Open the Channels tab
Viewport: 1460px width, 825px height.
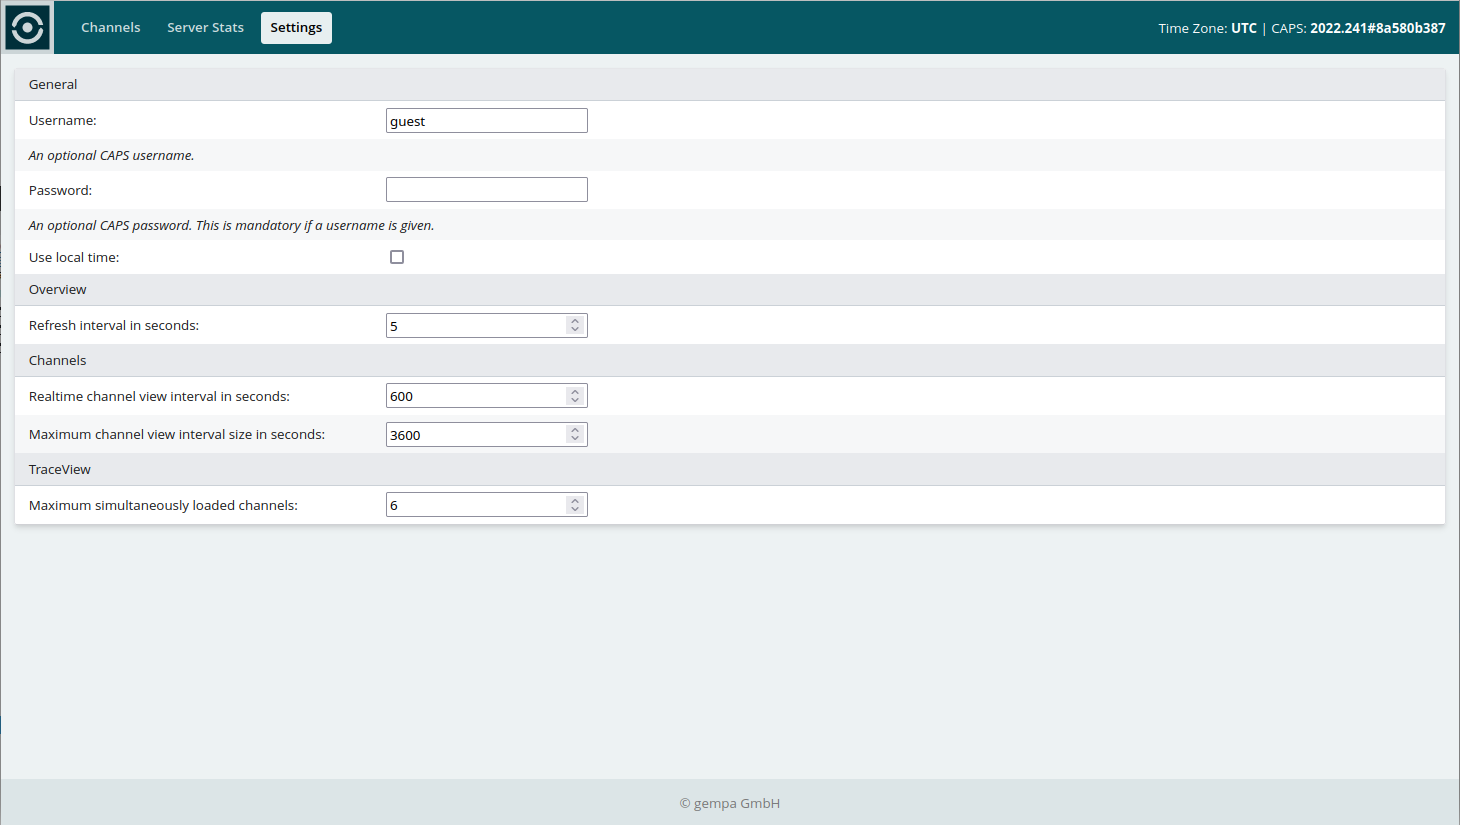110,28
